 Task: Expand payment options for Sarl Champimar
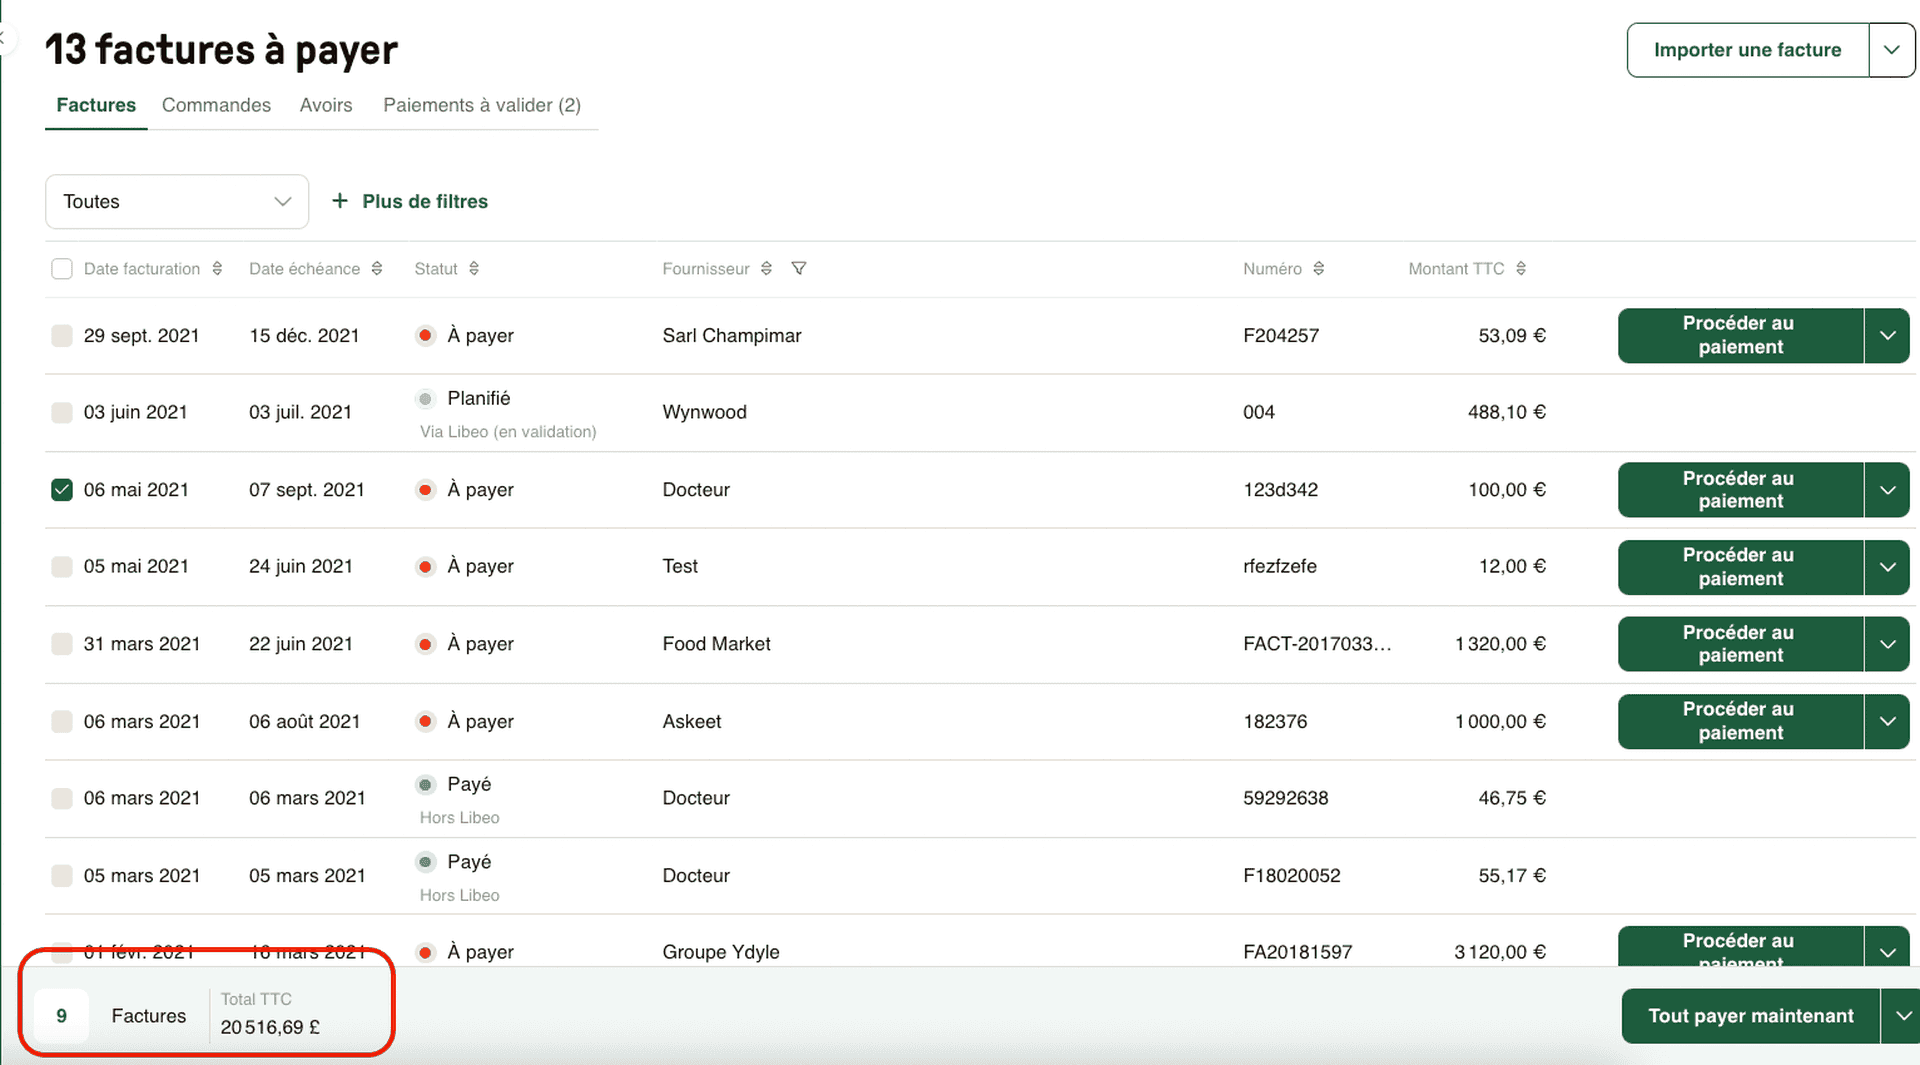[1887, 336]
